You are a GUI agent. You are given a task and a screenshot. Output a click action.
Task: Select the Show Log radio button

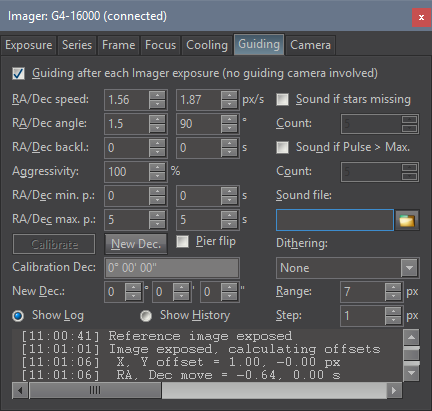point(18,315)
